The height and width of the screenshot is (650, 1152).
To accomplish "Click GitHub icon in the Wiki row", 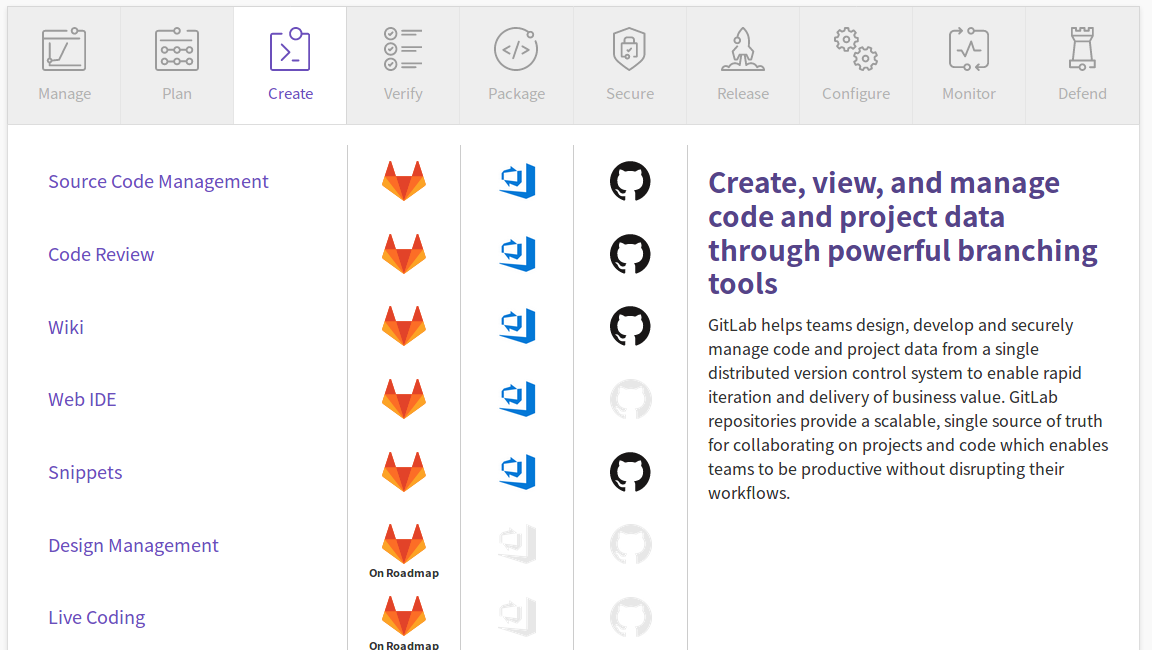I will (x=630, y=327).
